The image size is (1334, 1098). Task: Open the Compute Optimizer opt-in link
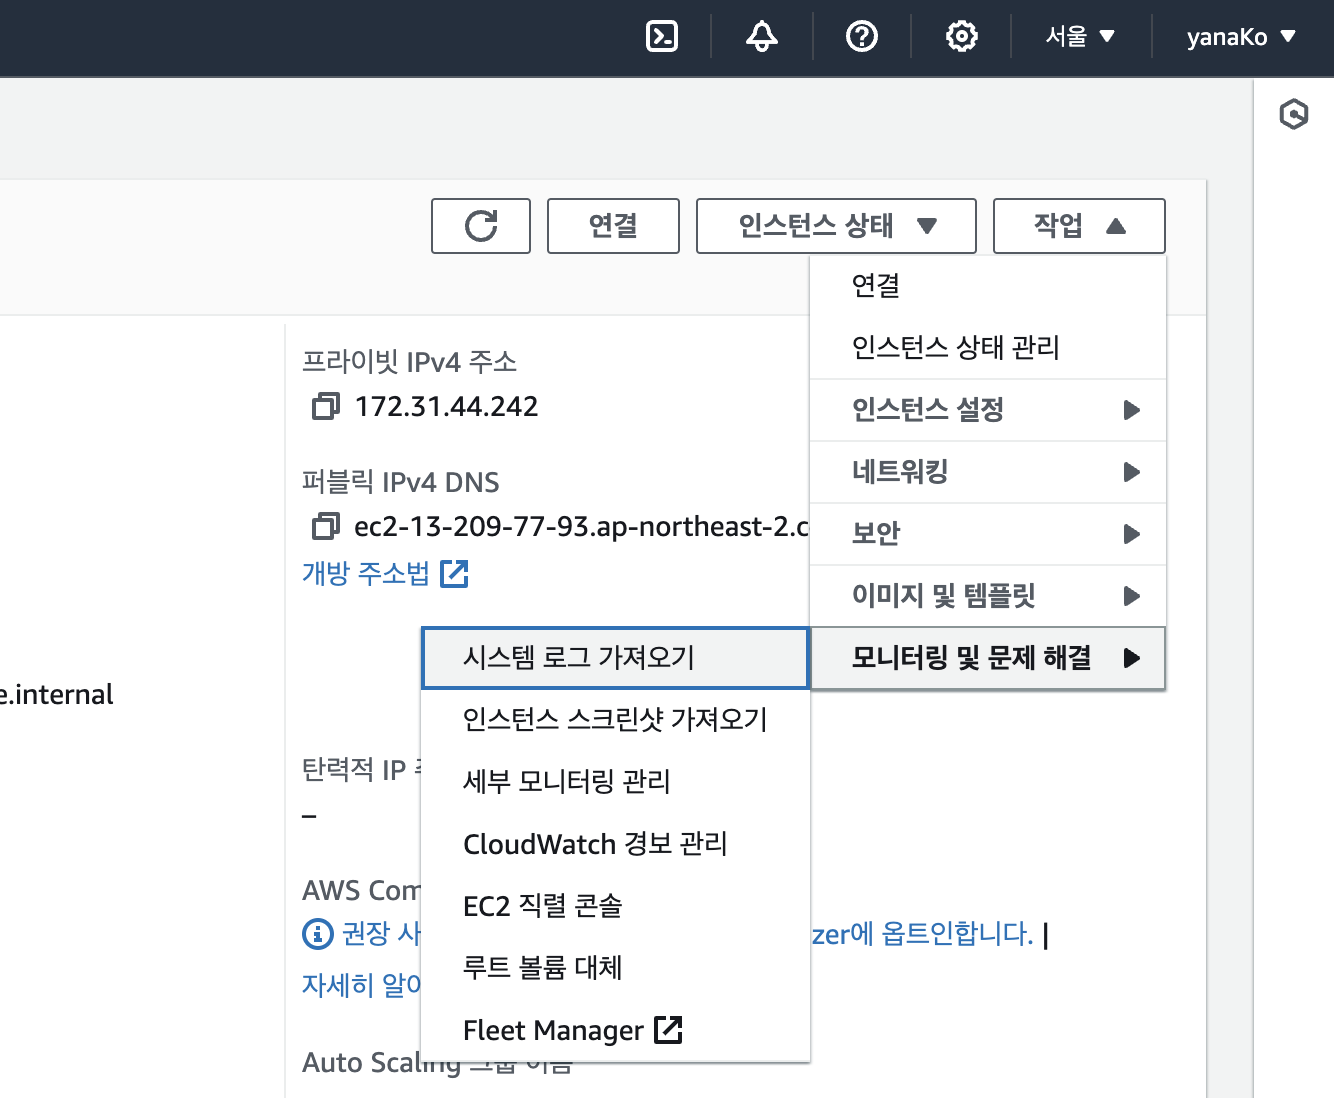[922, 934]
